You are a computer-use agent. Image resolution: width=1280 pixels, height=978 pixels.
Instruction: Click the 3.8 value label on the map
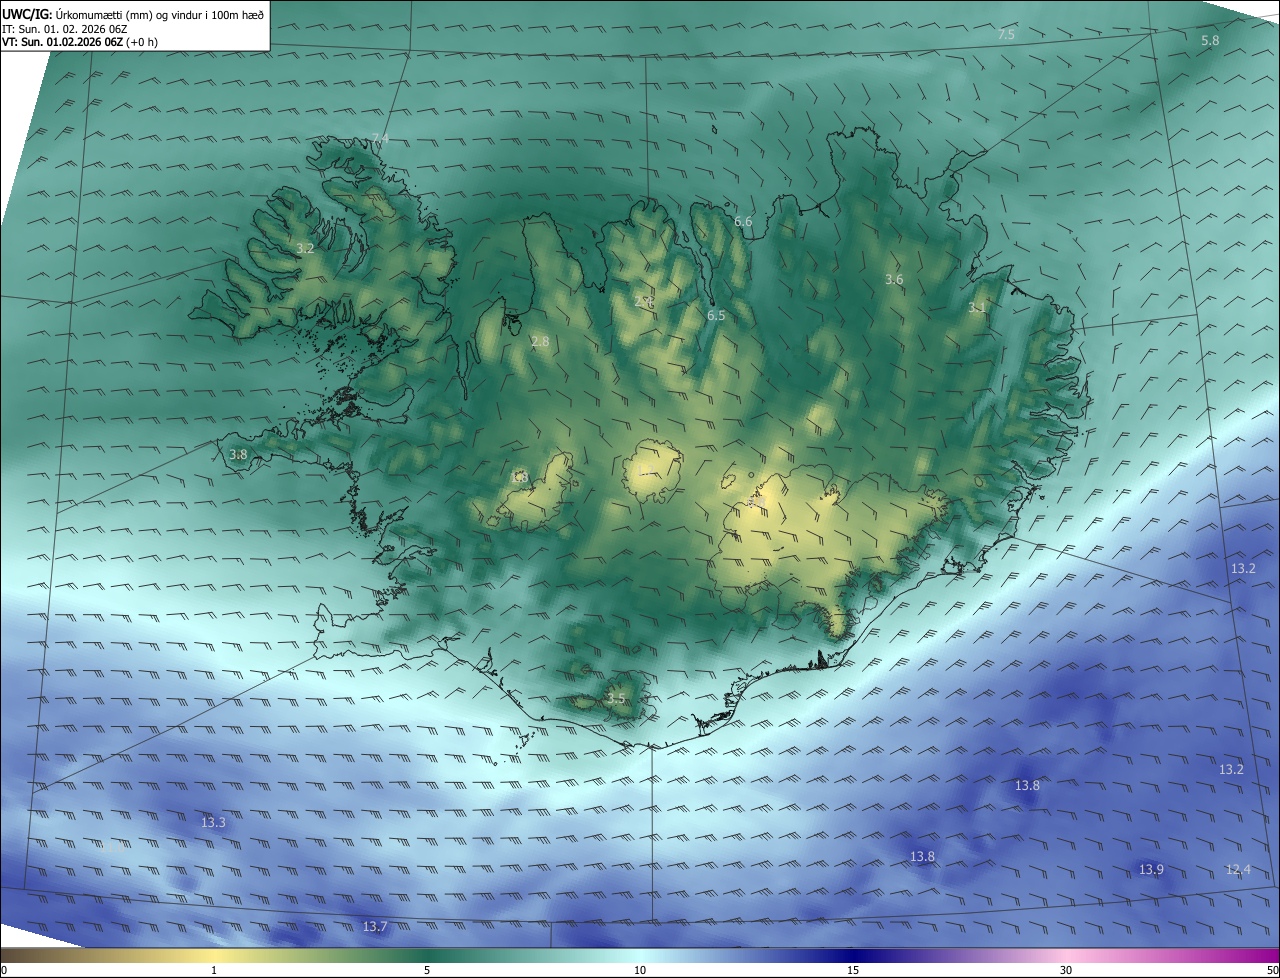click(x=238, y=454)
